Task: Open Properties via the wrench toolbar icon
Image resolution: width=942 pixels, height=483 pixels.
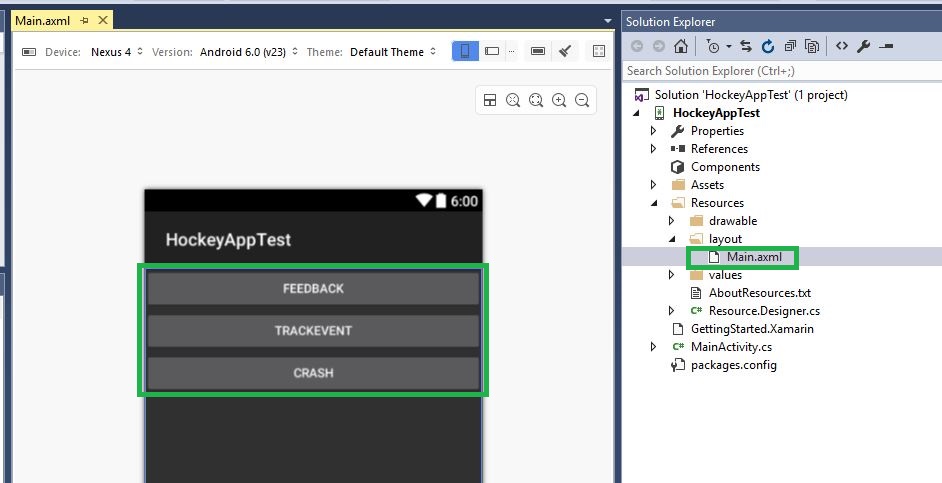Action: point(864,46)
